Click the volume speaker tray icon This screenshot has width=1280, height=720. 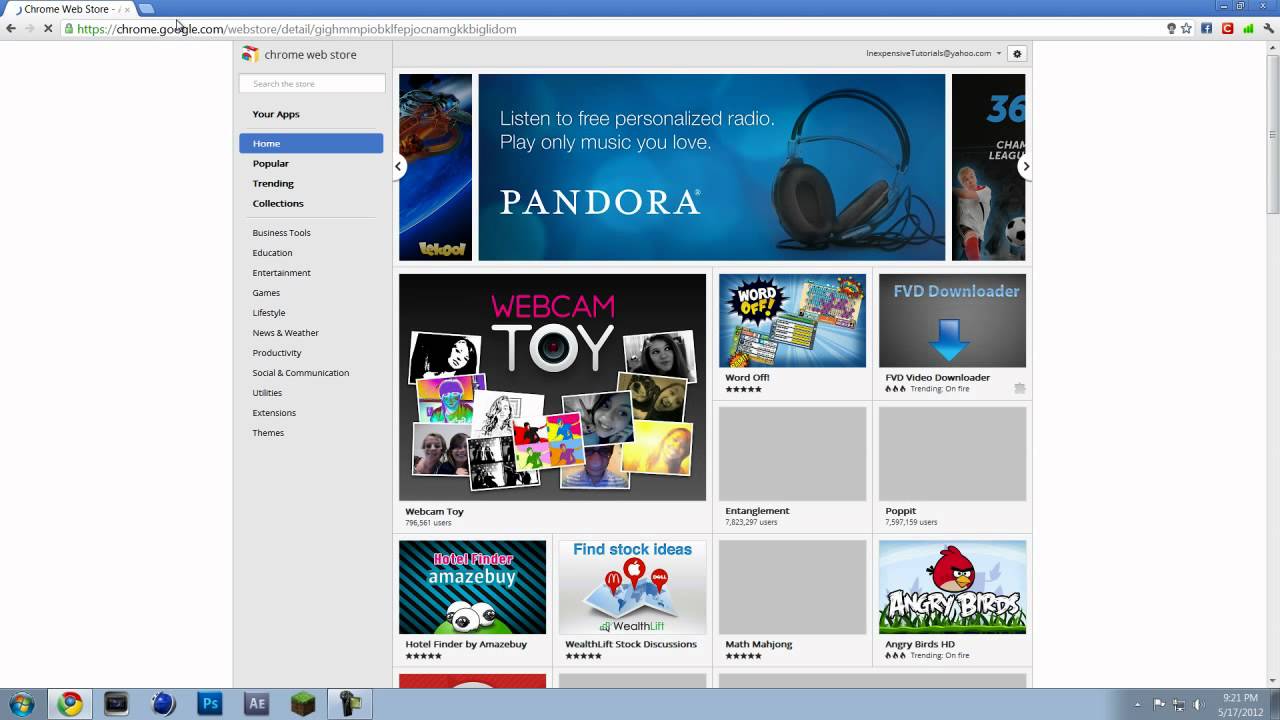coord(1198,705)
